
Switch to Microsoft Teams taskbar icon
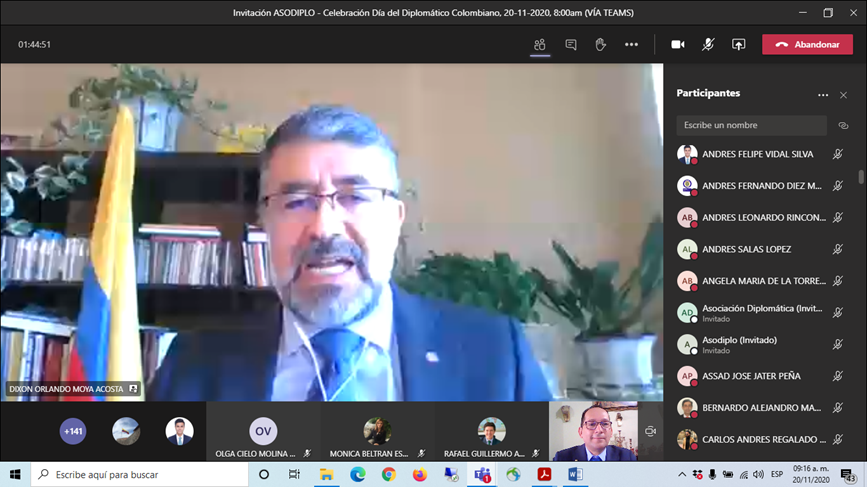[x=482, y=475]
